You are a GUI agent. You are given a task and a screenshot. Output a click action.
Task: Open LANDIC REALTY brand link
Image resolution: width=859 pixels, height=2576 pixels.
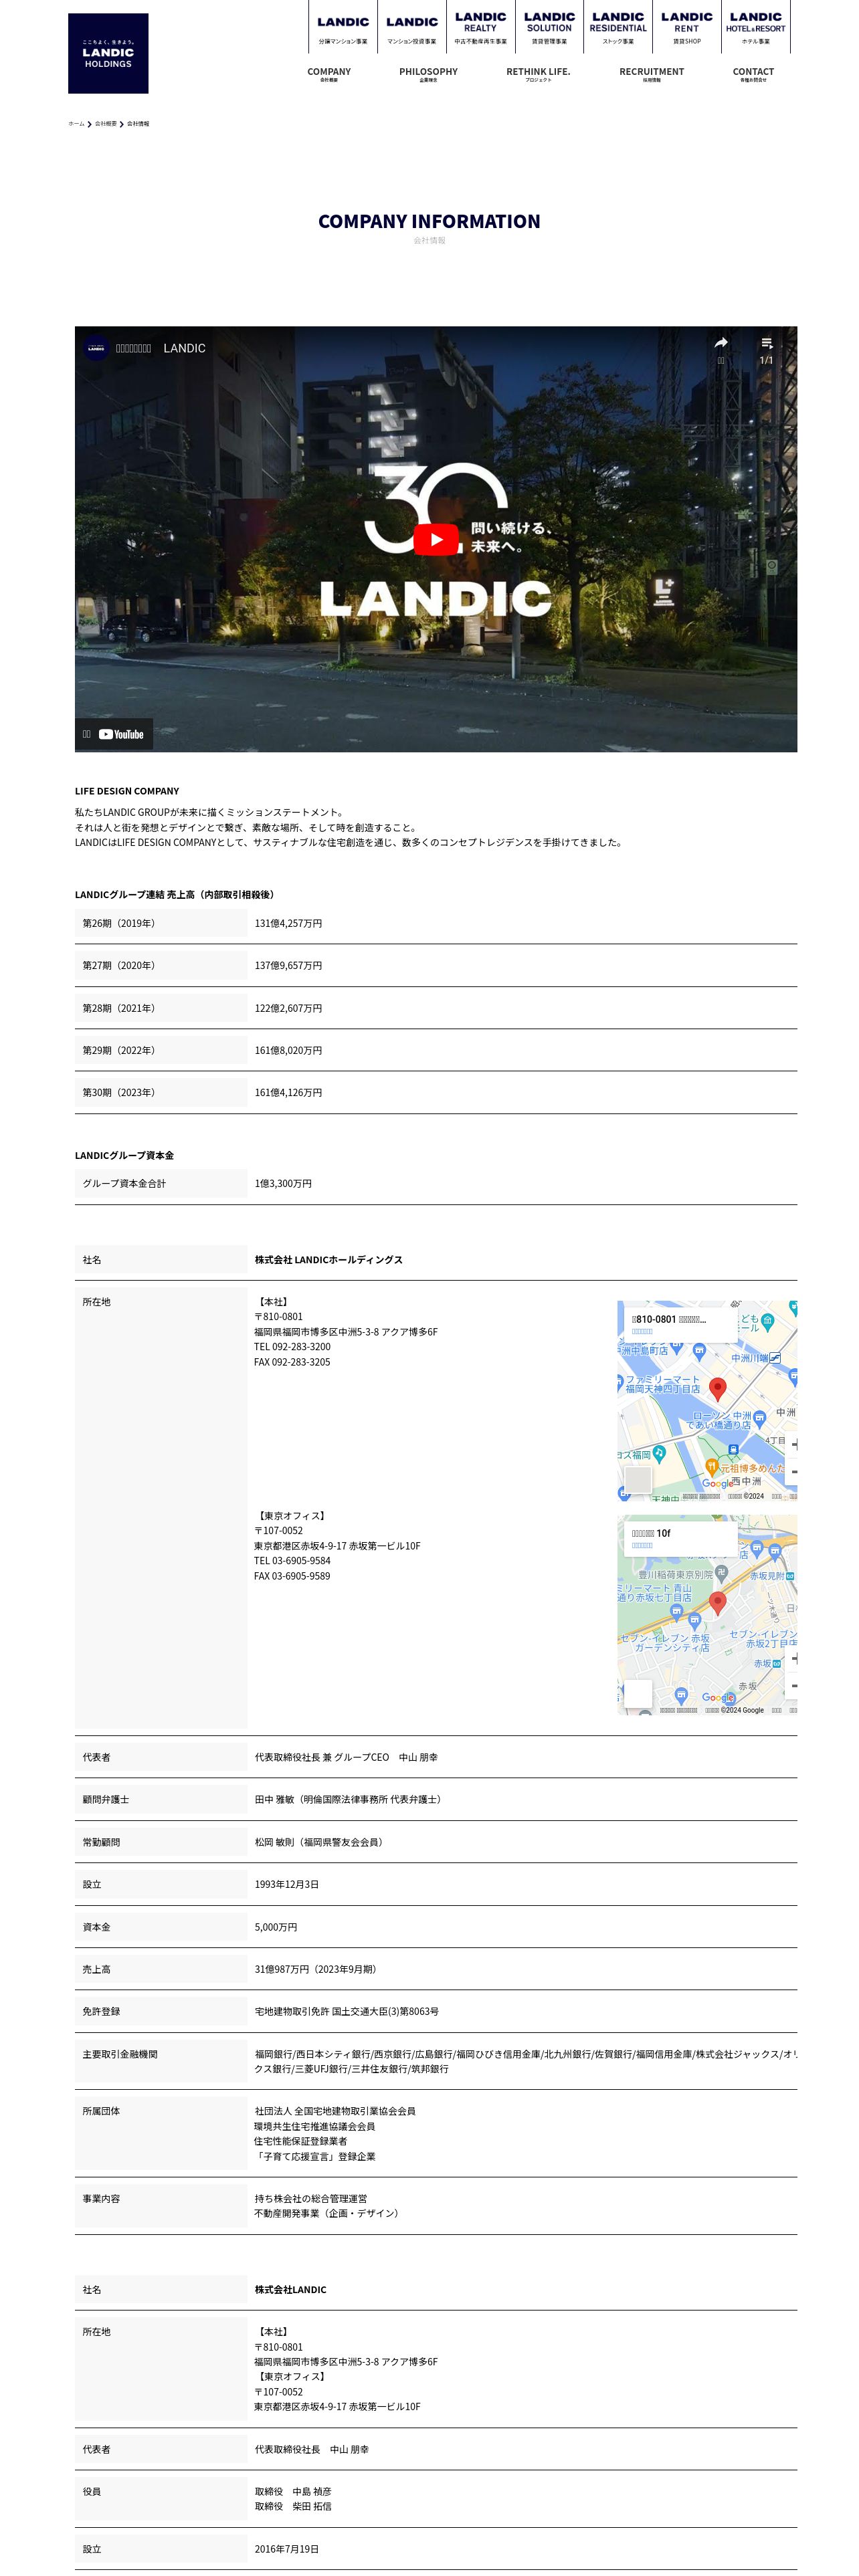[480, 28]
